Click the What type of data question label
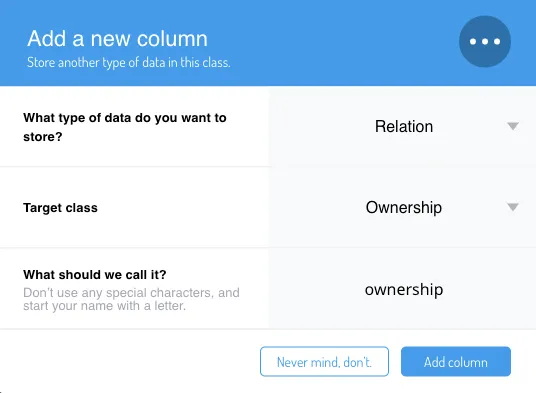This screenshot has width=536, height=393. (x=125, y=127)
